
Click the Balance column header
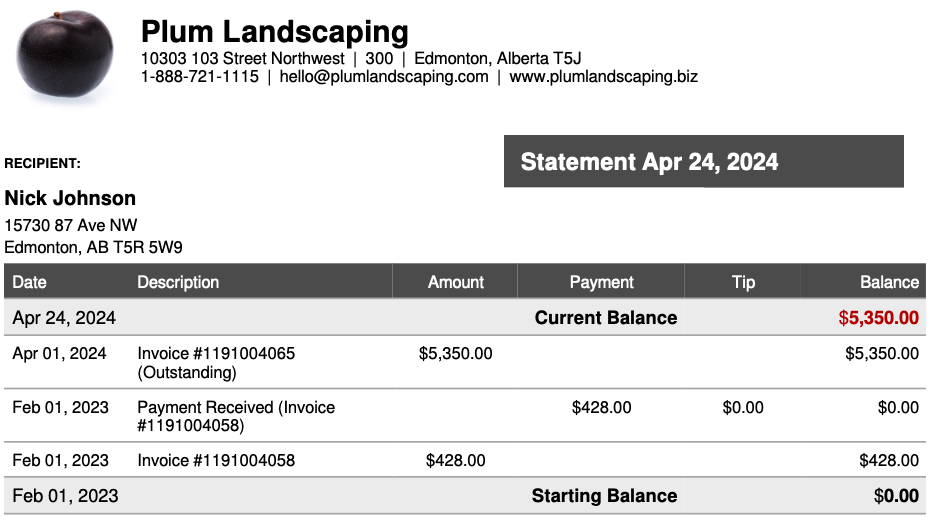click(888, 282)
